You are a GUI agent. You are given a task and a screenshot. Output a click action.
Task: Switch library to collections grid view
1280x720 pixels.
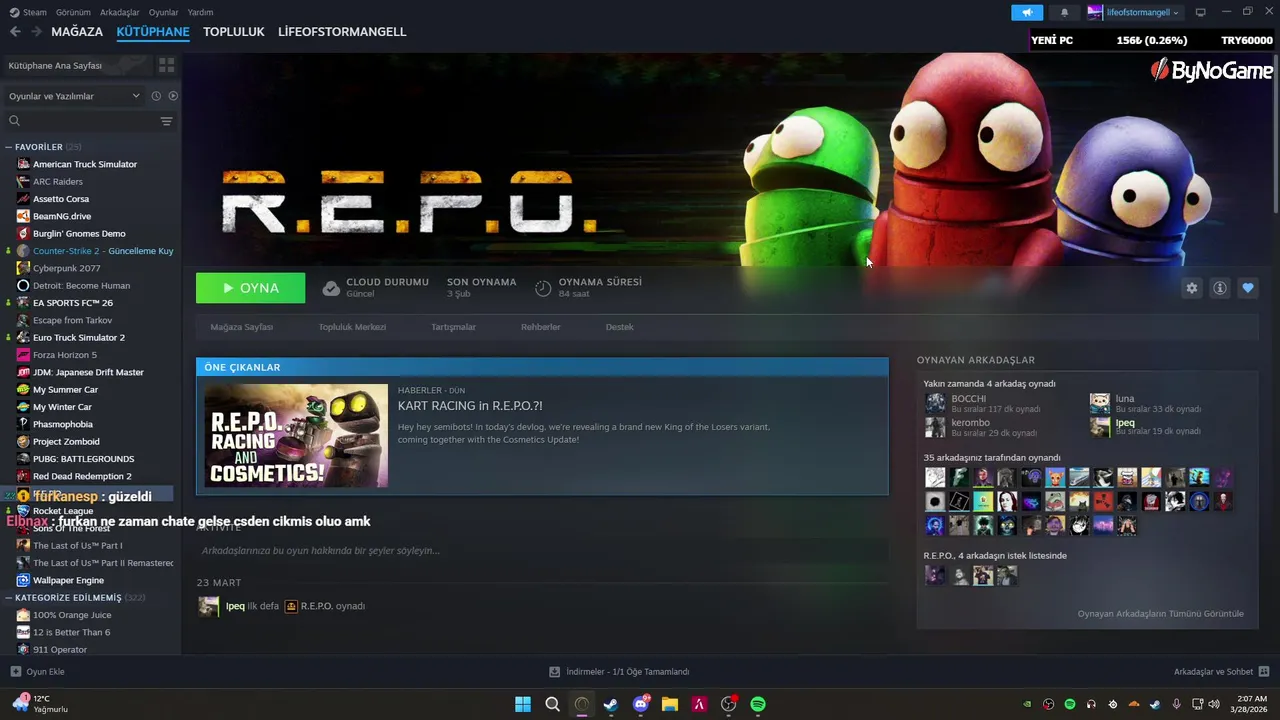coord(167,65)
